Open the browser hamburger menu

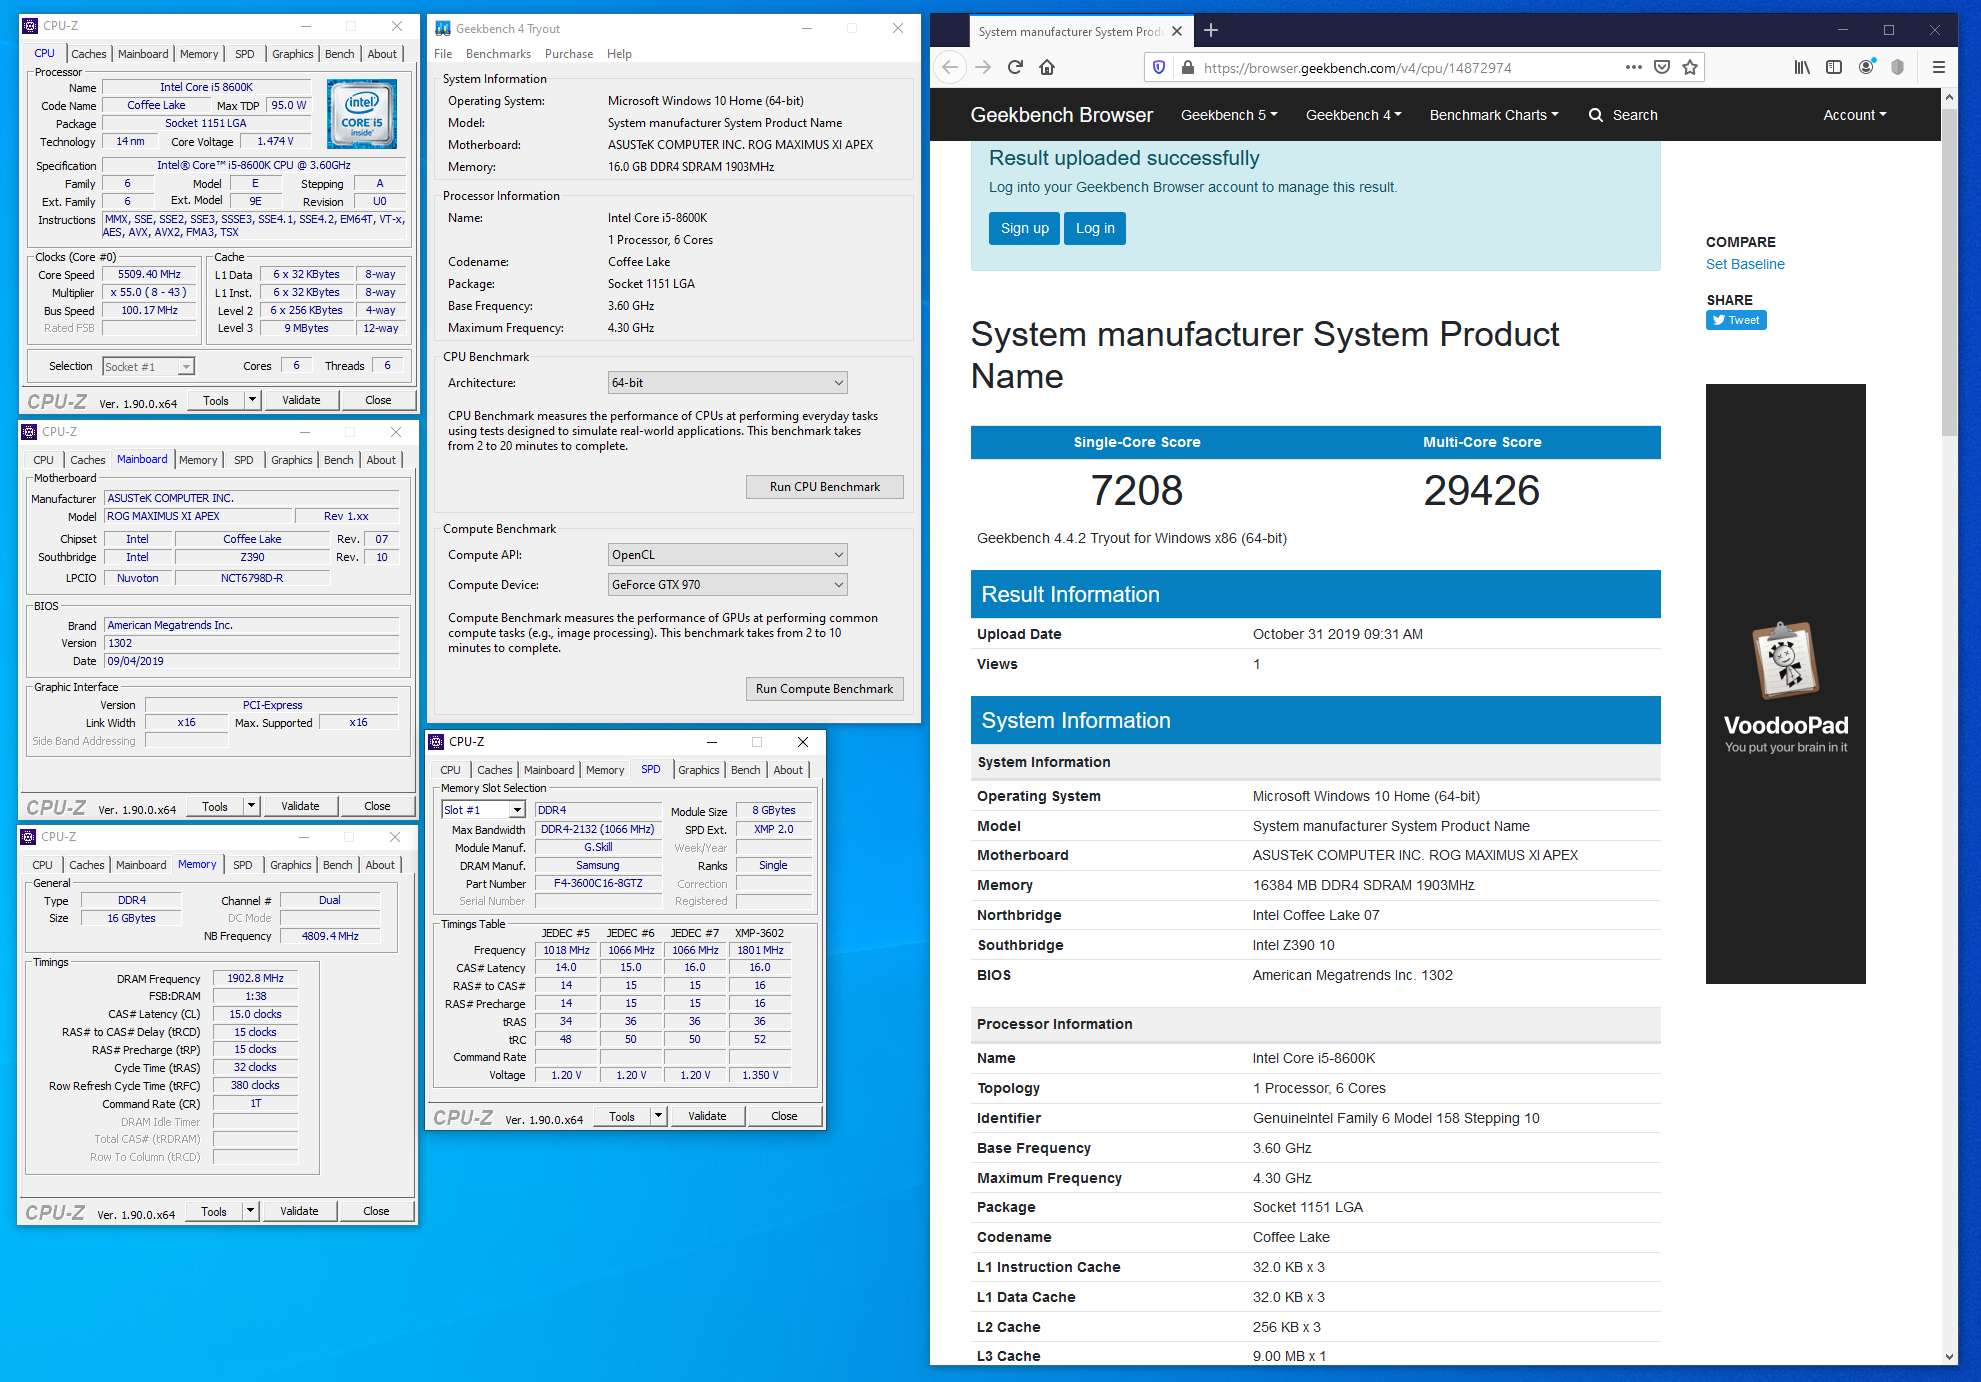pyautogui.click(x=1938, y=67)
